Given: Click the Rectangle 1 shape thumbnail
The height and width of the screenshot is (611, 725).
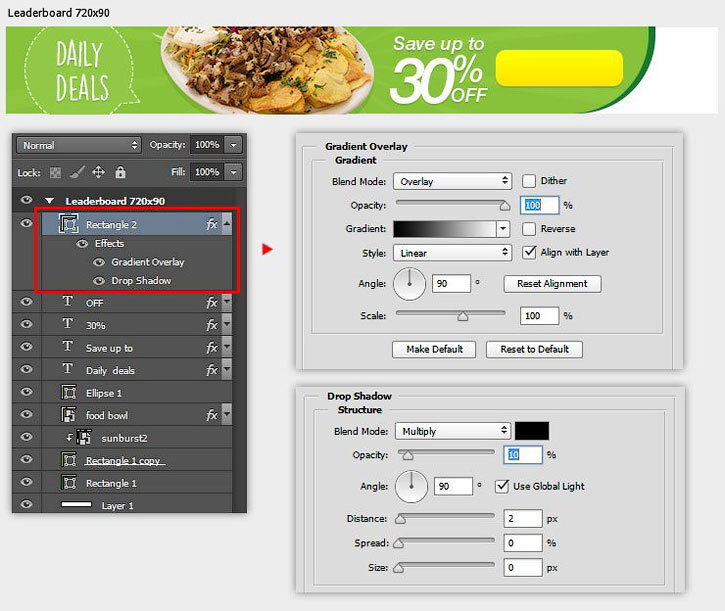Looking at the screenshot, I should tap(69, 482).
